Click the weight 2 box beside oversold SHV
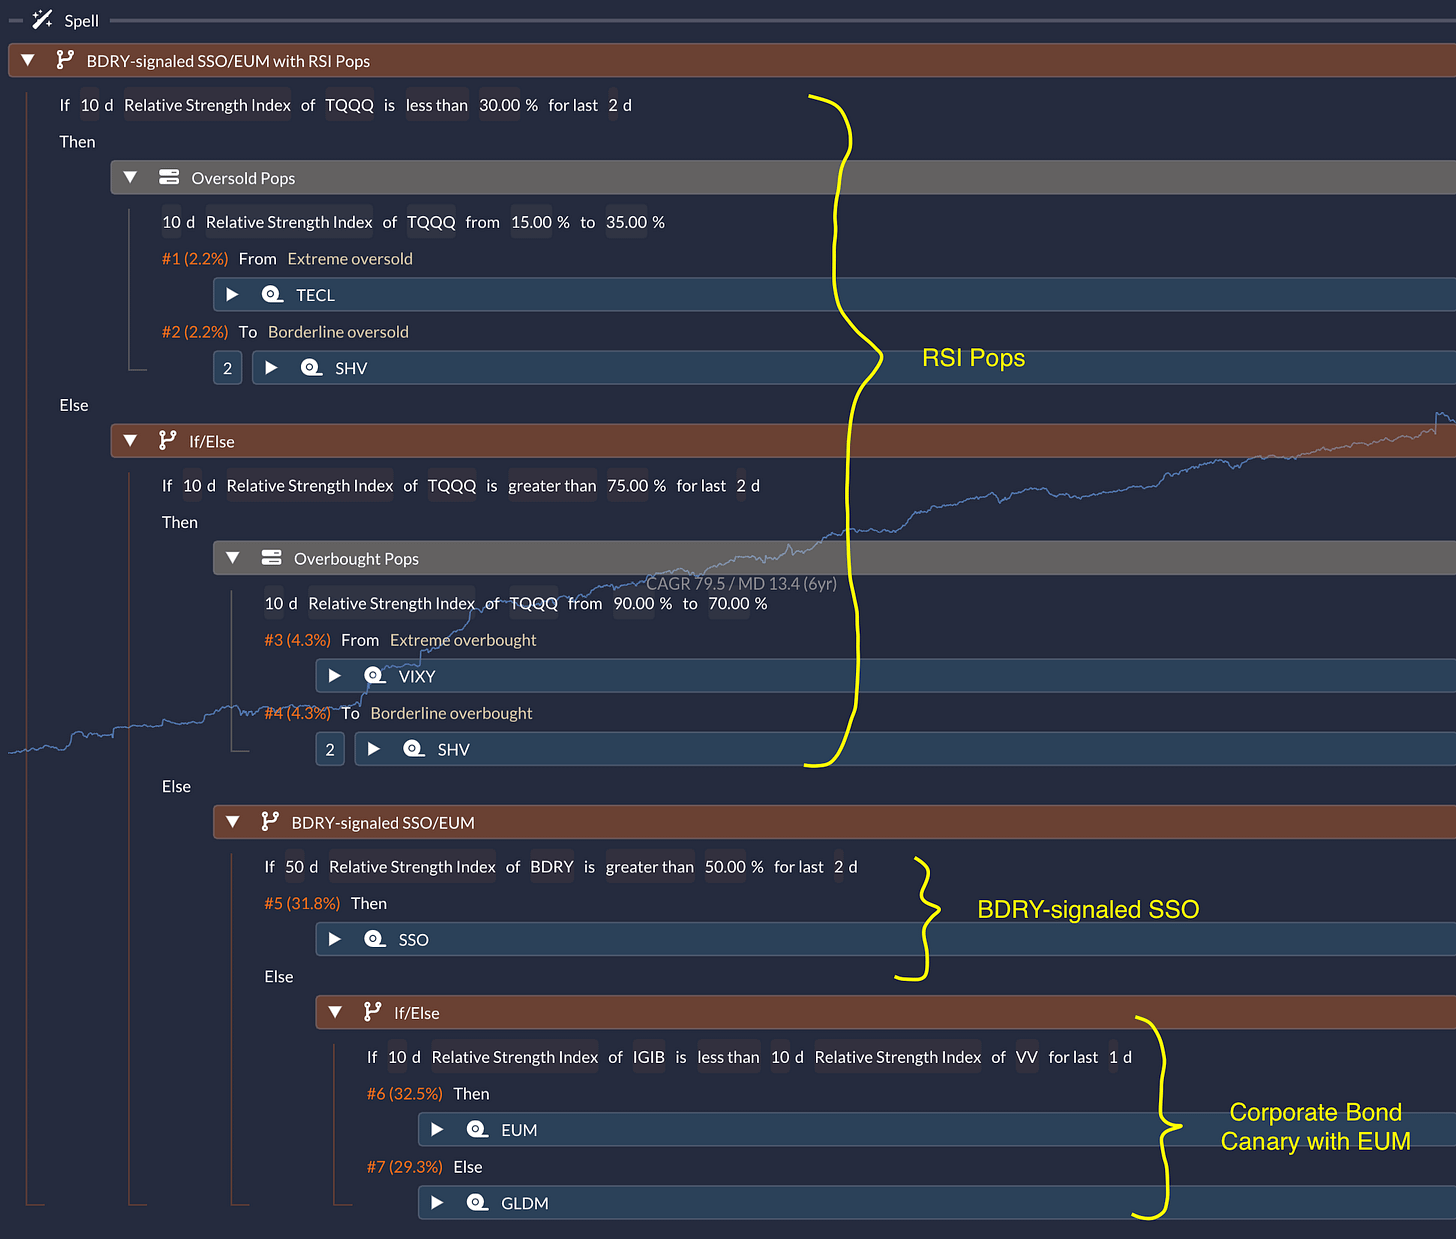1456x1239 pixels. pyautogui.click(x=228, y=367)
